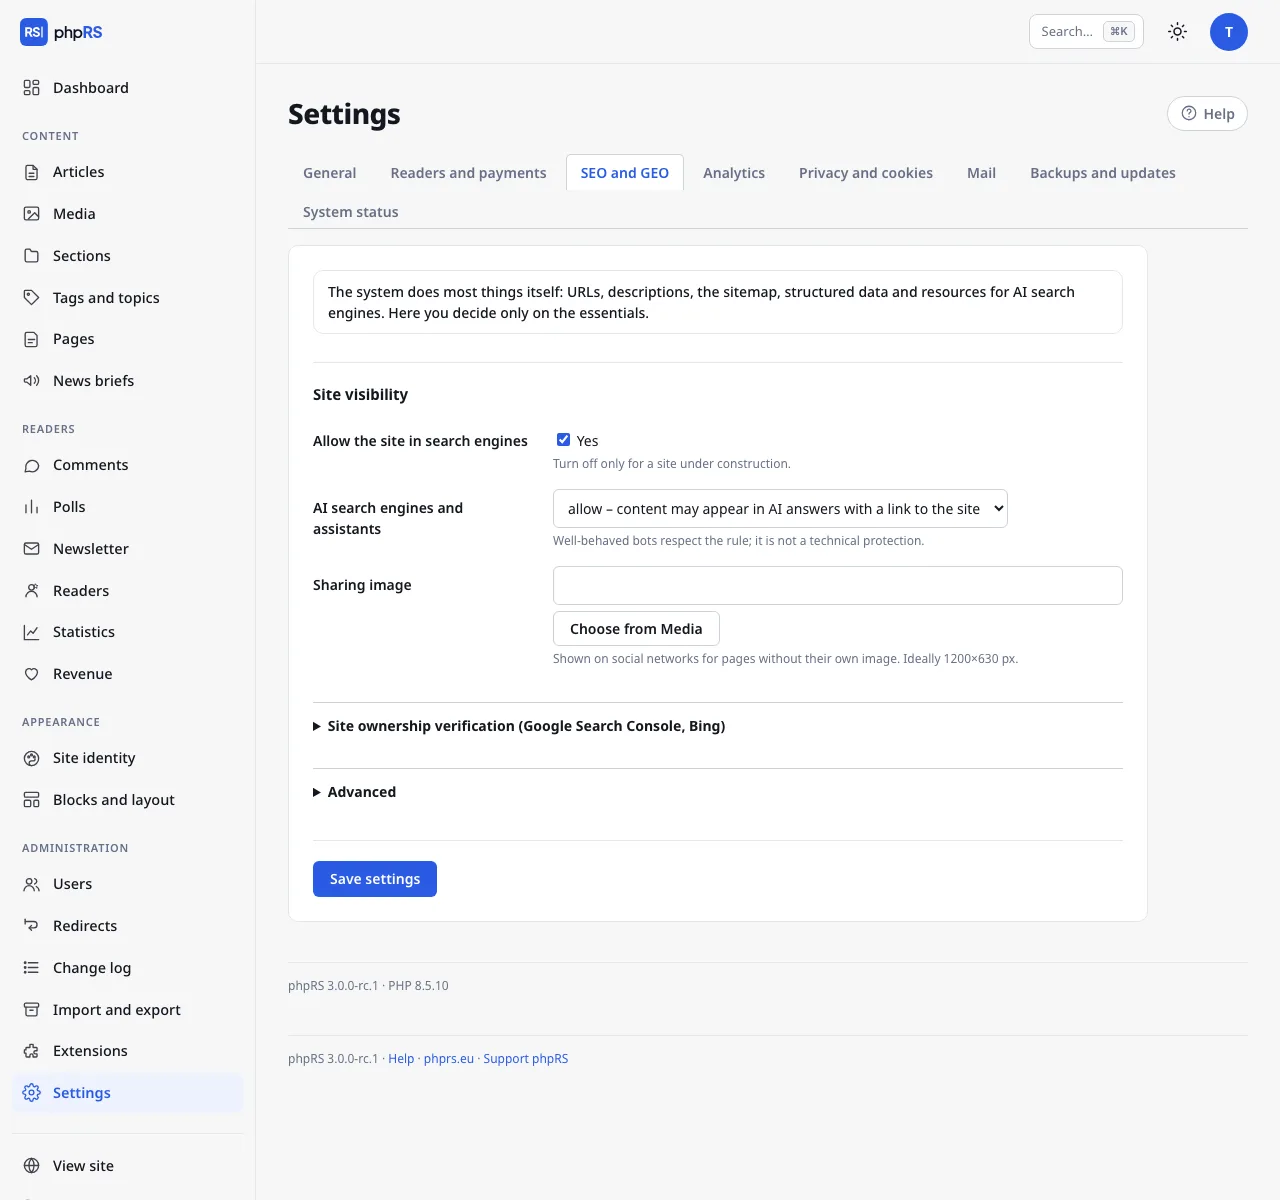Click the Polls bar chart icon
1280x1200 pixels.
point(32,507)
